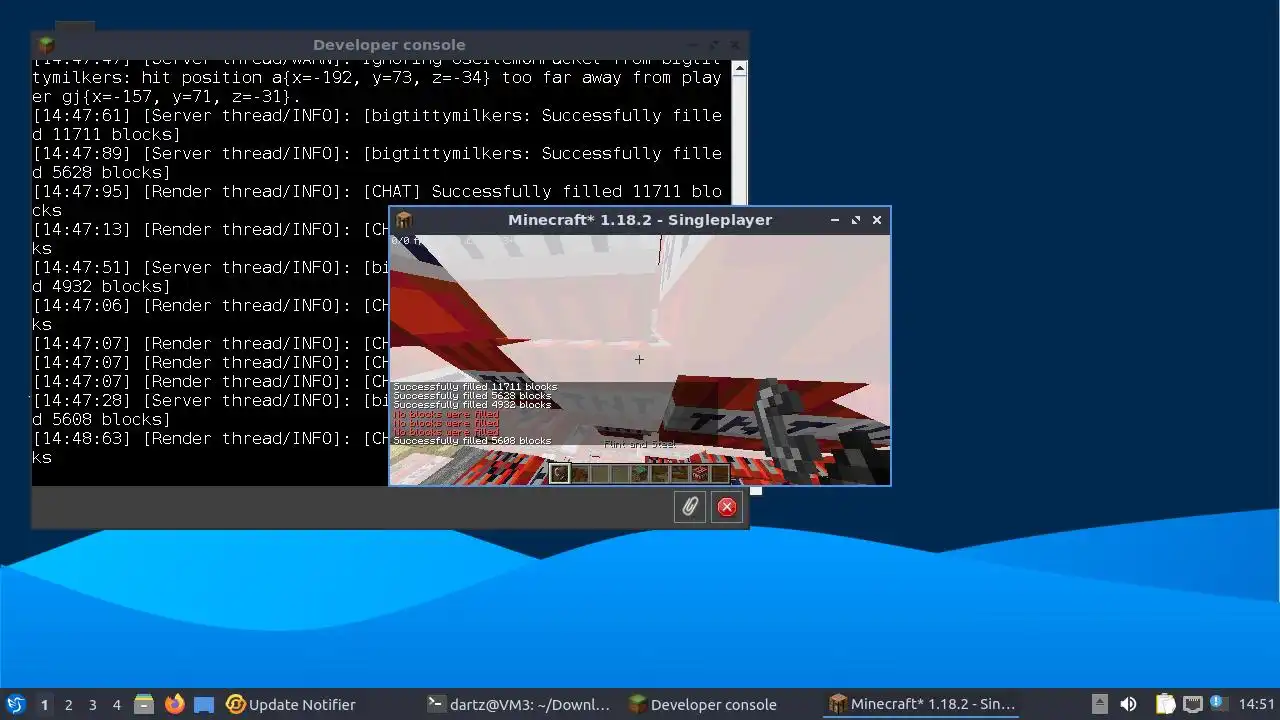Click console log line at 14:47:61
The width and height of the screenshot is (1280, 720).
[377, 125]
